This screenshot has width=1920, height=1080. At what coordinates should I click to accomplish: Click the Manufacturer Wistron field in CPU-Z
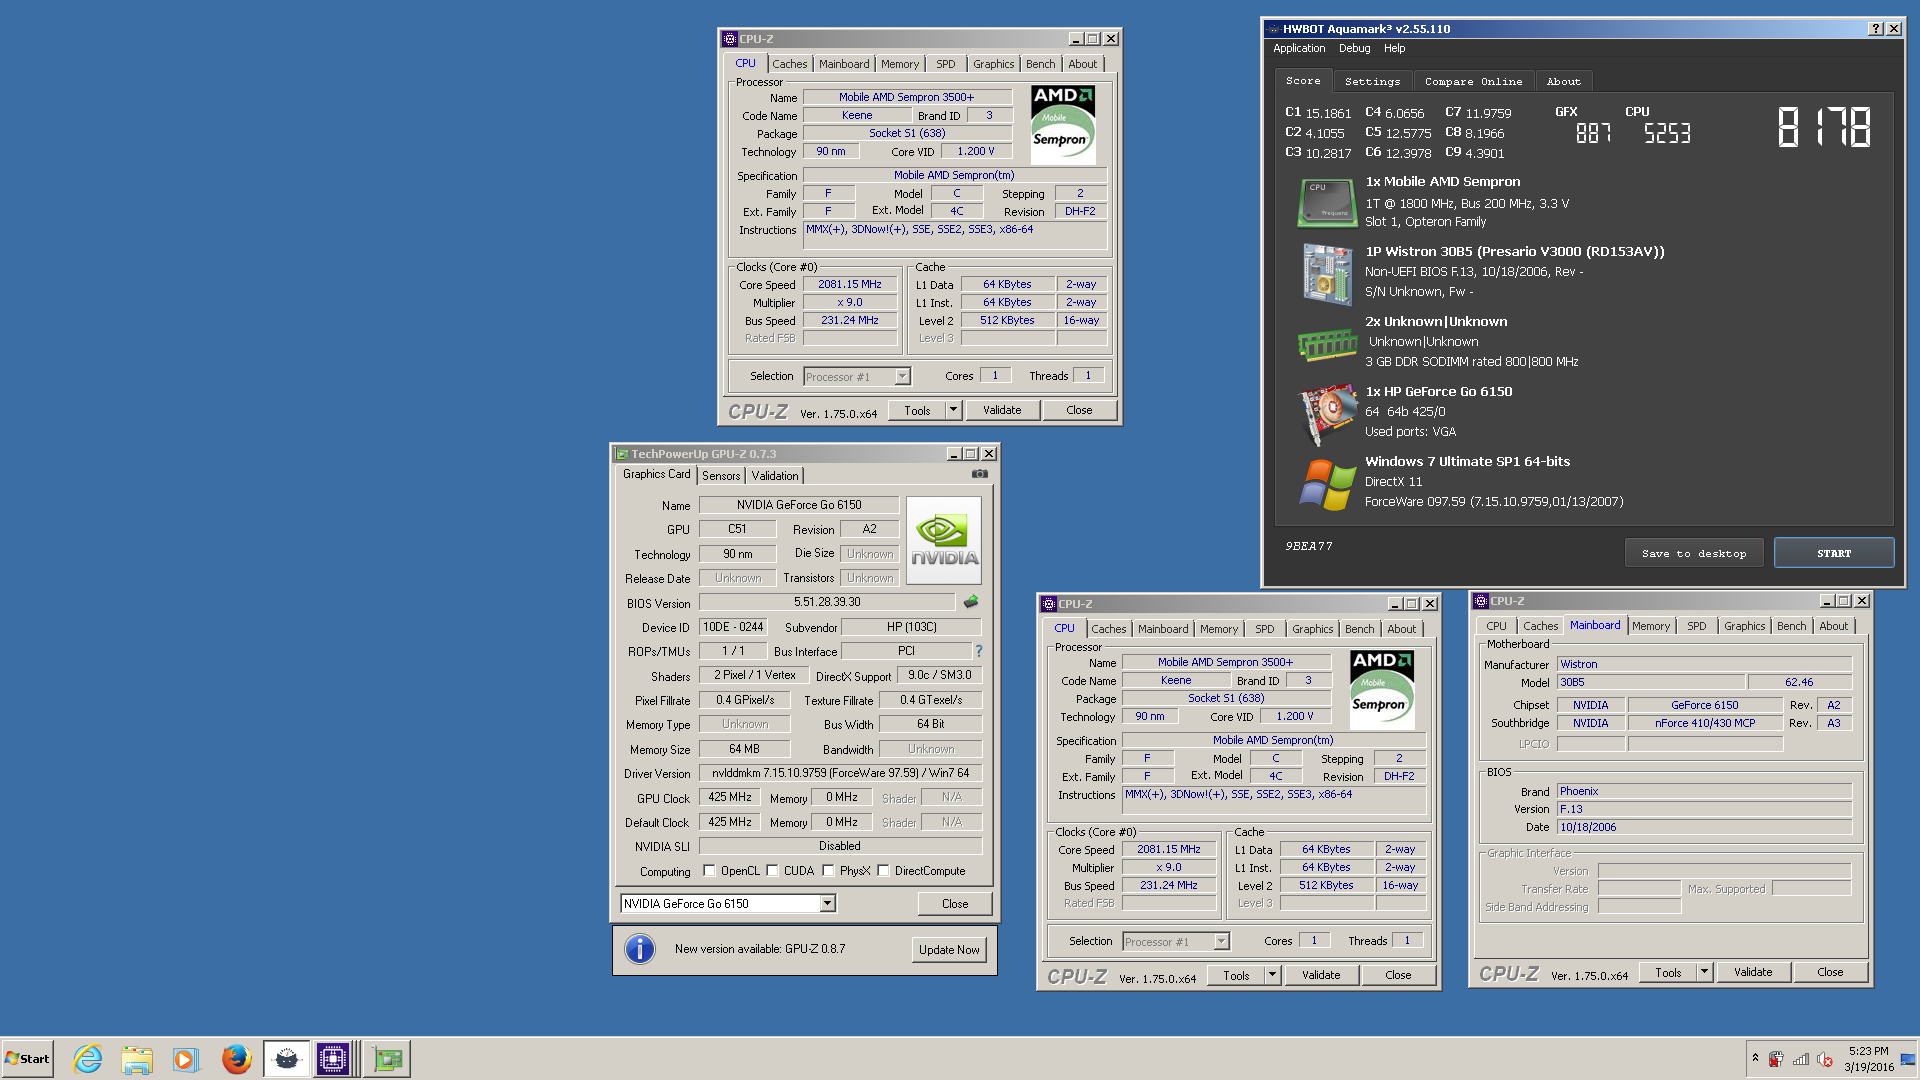[1705, 664]
